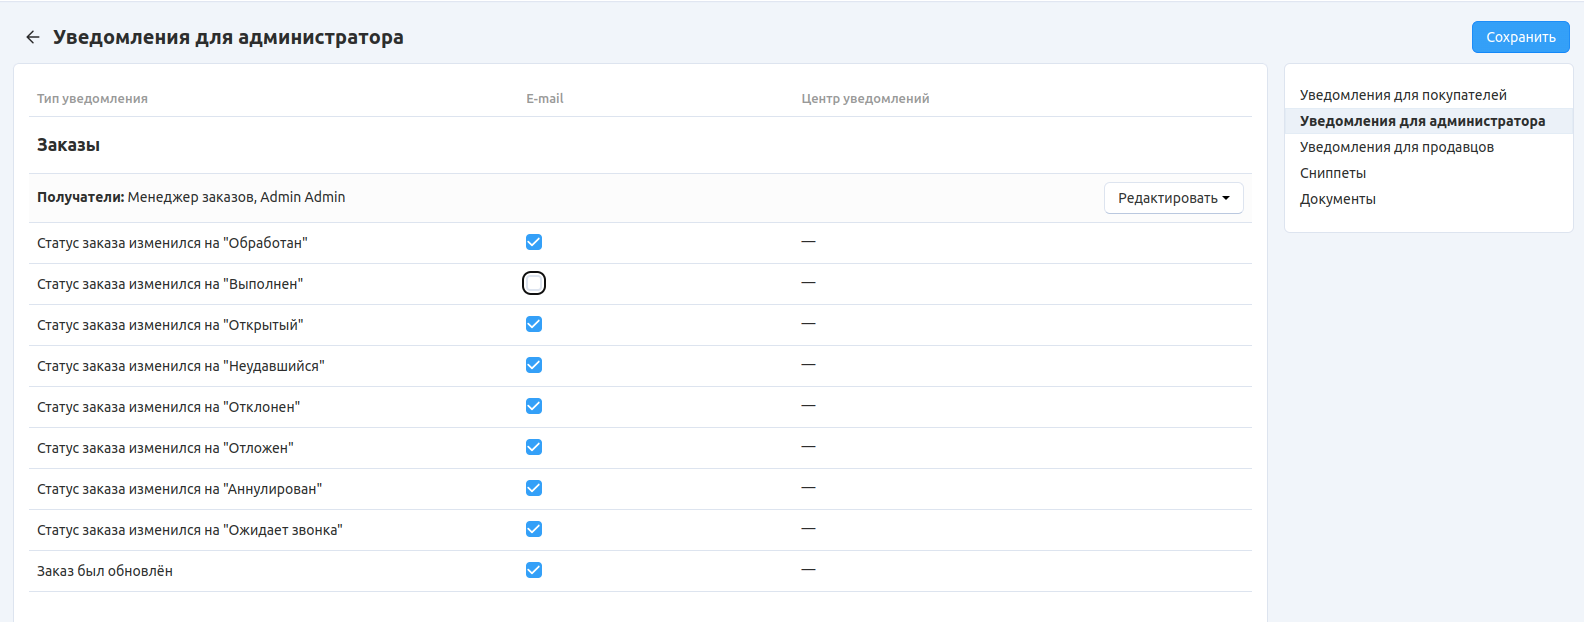
Task: Disable e-mail for "Аннулирован" status
Action: click(534, 488)
